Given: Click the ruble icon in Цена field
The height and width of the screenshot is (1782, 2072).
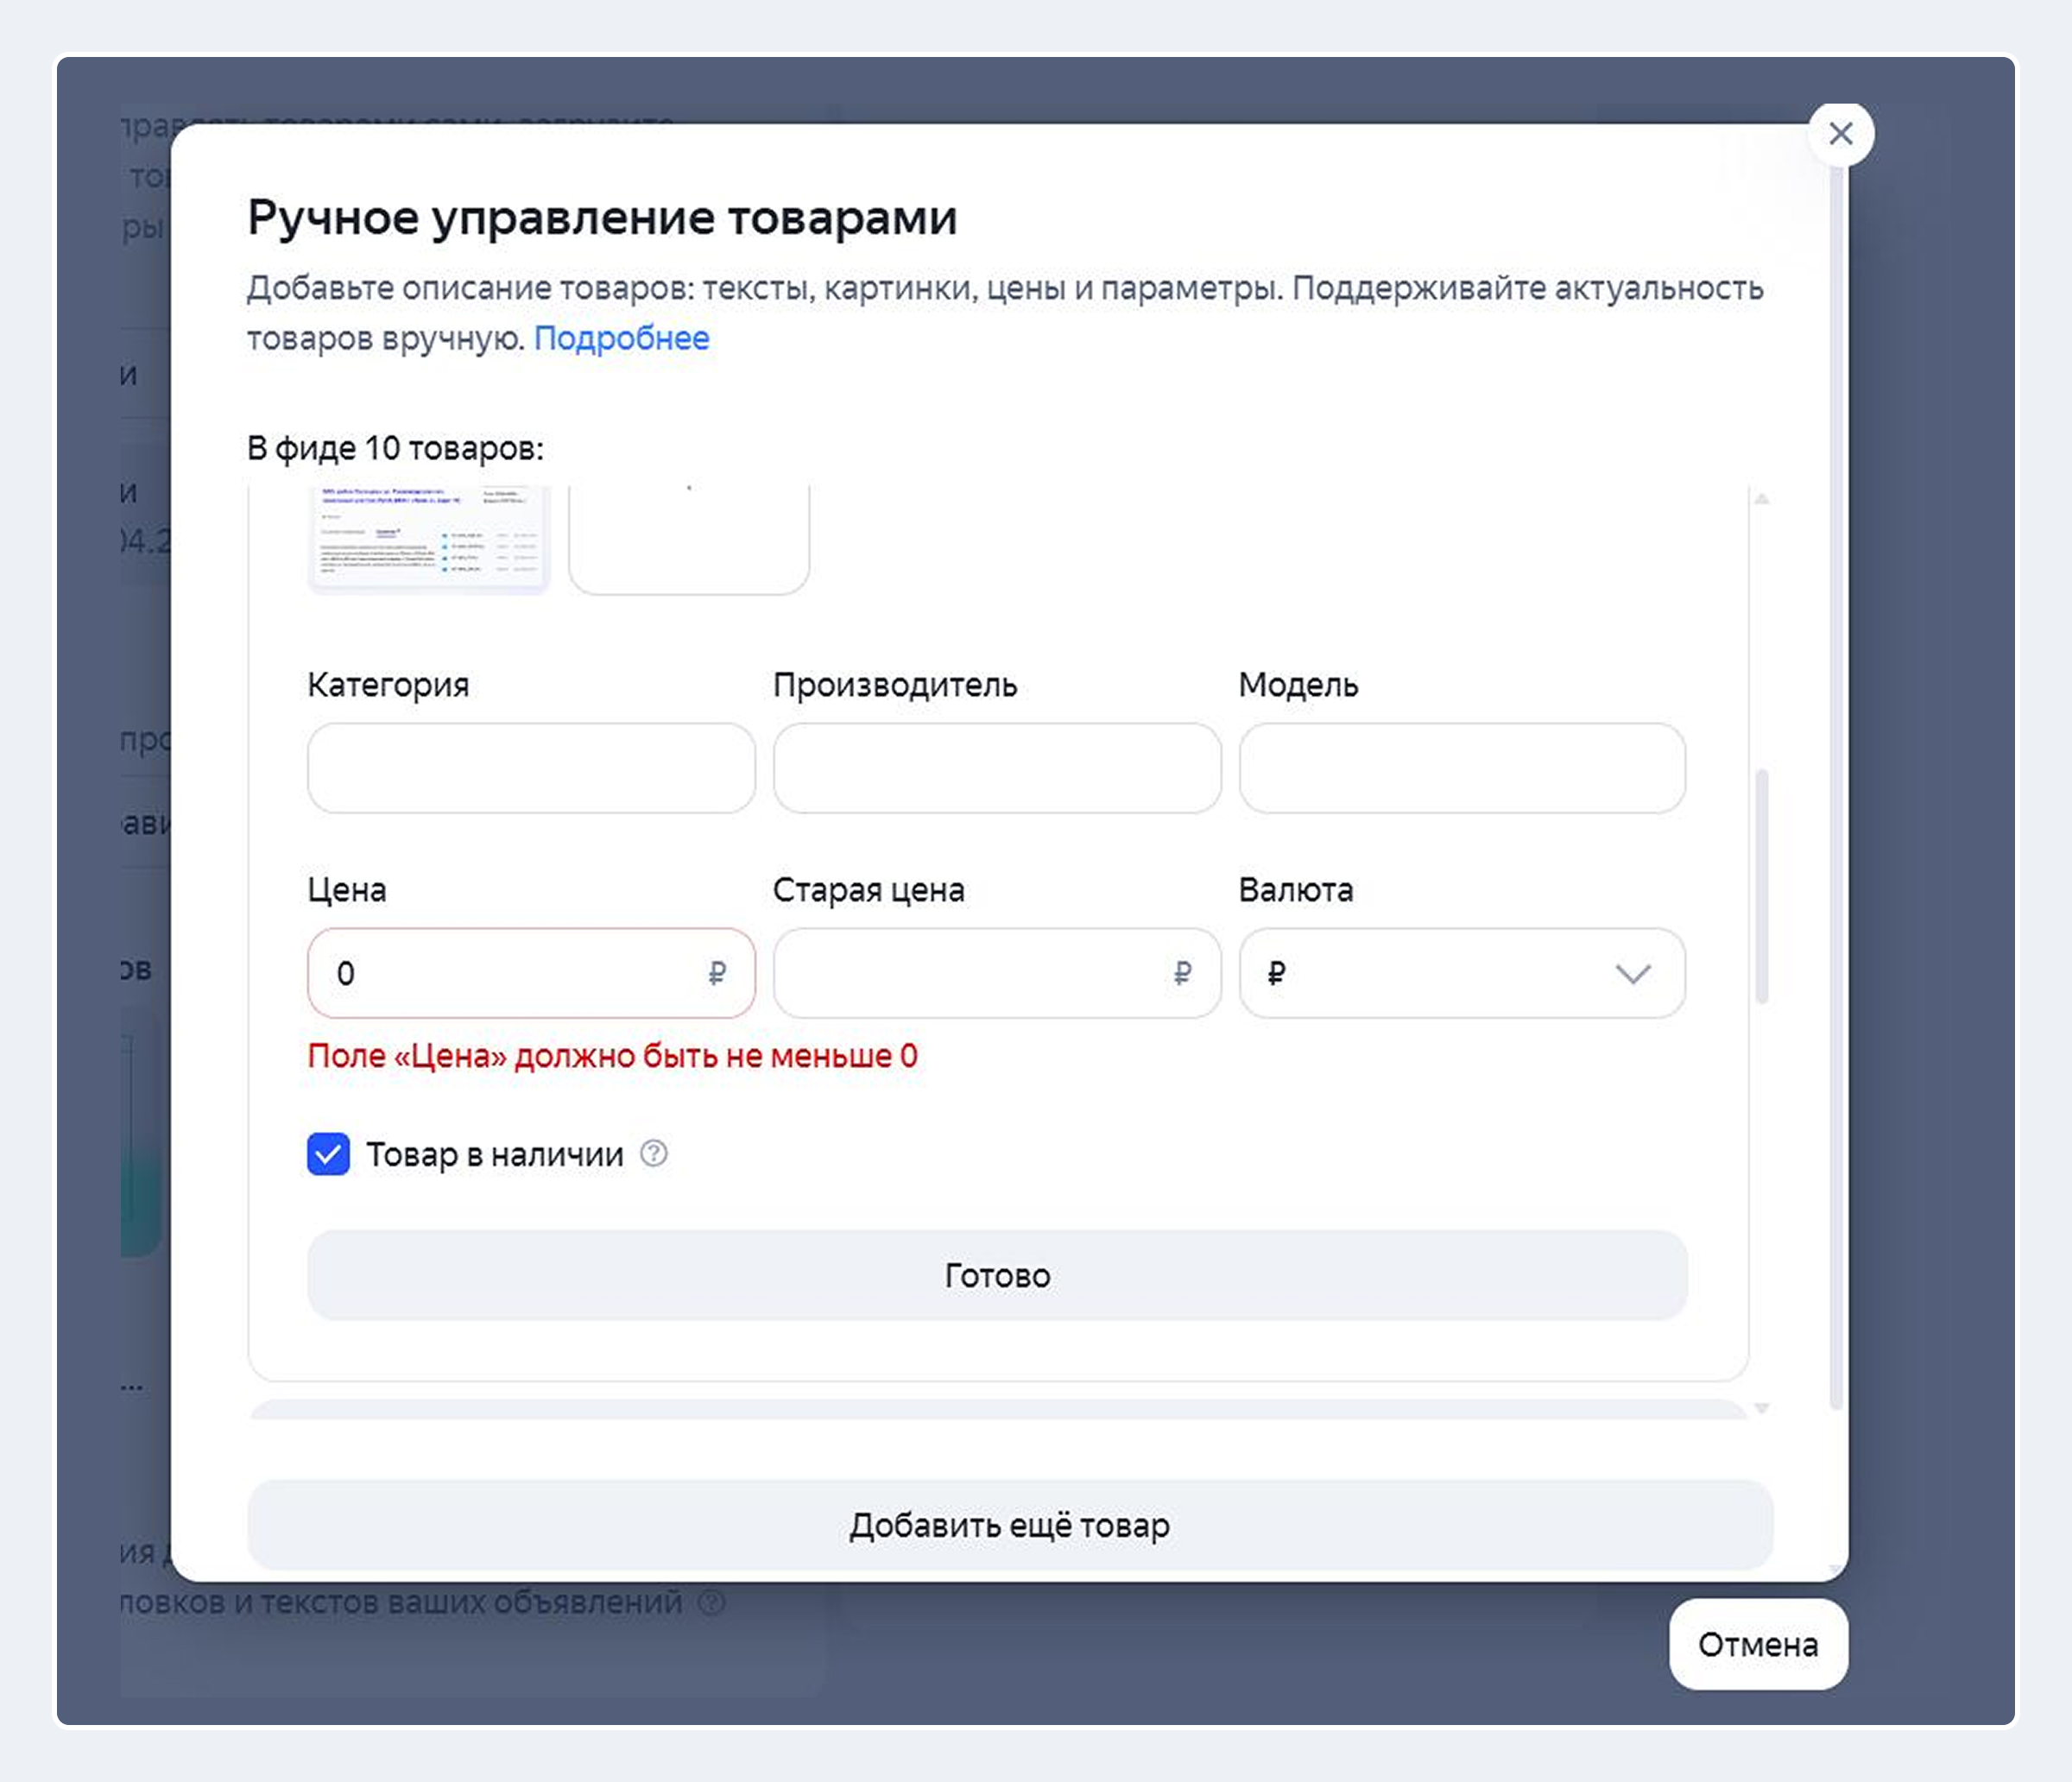Looking at the screenshot, I should pos(717,973).
